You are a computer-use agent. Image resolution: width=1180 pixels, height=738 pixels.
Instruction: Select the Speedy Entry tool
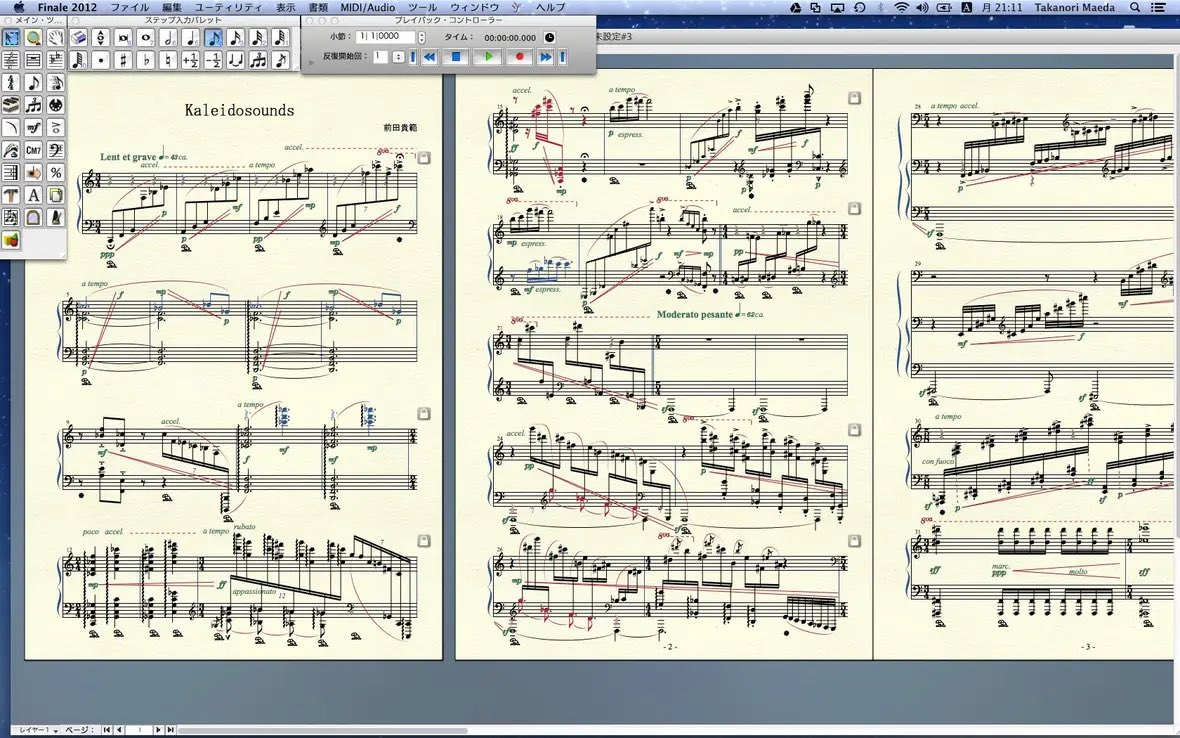click(x=56, y=82)
